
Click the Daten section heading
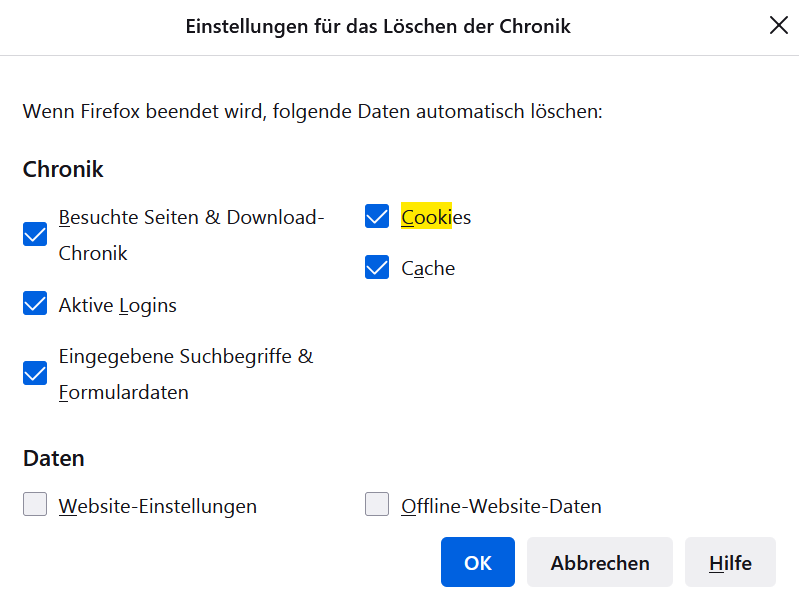click(54, 458)
